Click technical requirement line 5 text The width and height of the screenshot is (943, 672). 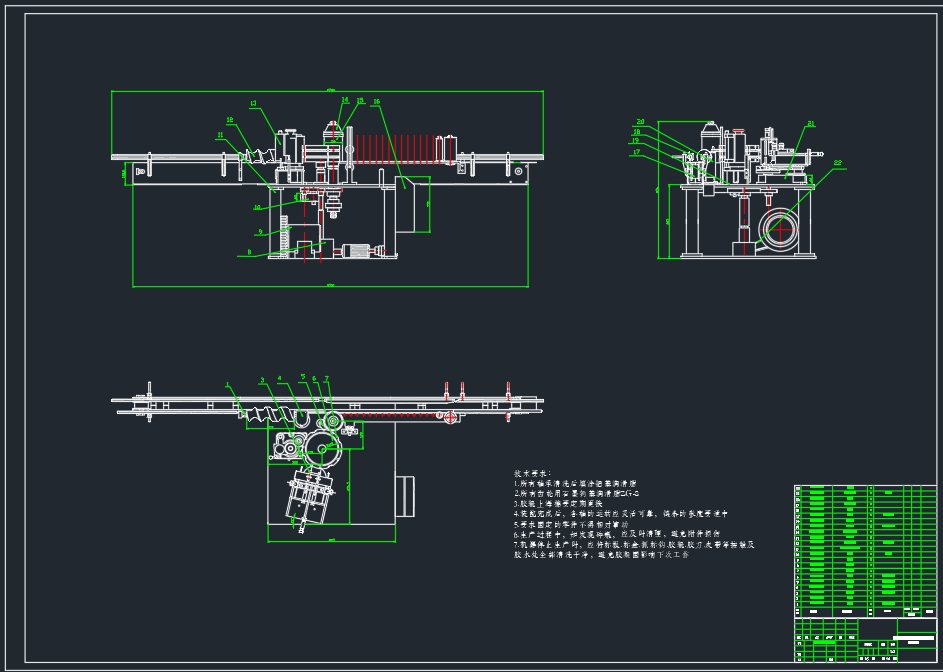(571, 525)
